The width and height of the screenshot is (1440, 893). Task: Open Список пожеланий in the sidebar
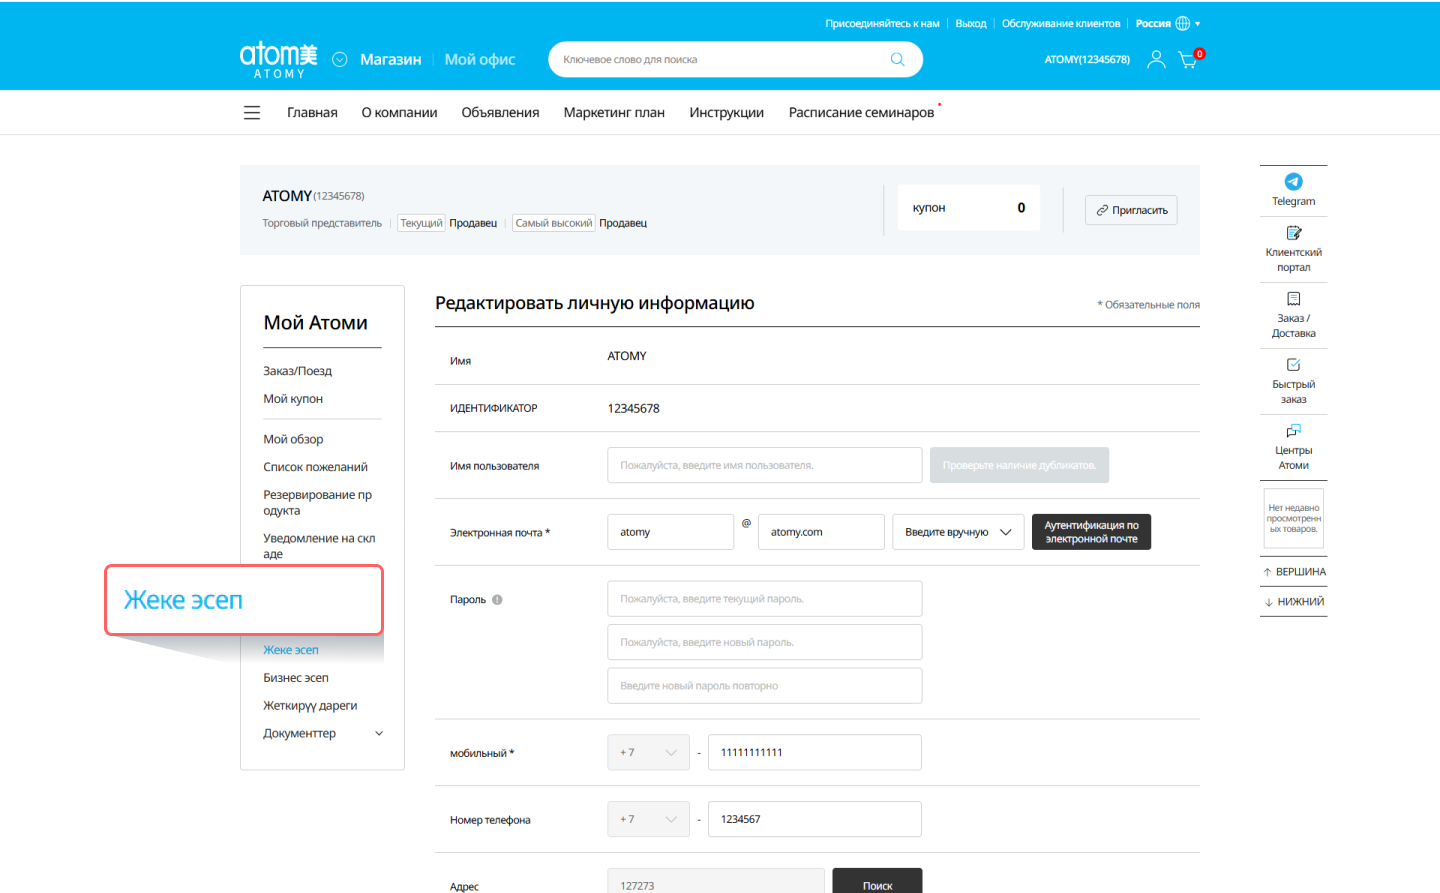pyautogui.click(x=315, y=467)
